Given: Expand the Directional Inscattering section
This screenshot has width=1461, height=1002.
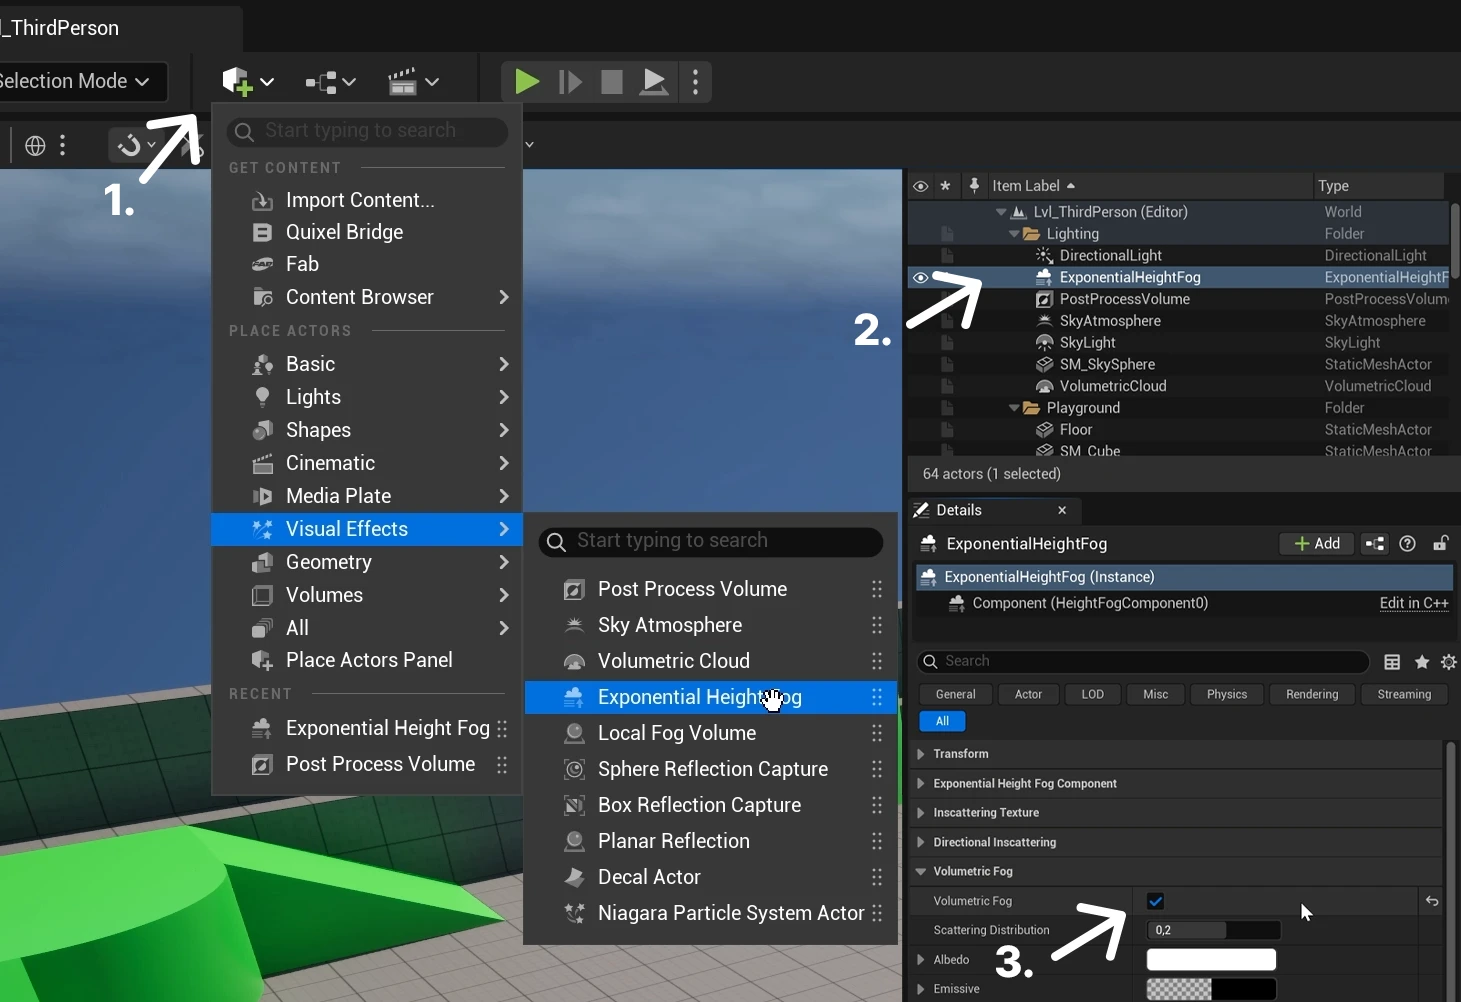Looking at the screenshot, I should pyautogui.click(x=921, y=843).
